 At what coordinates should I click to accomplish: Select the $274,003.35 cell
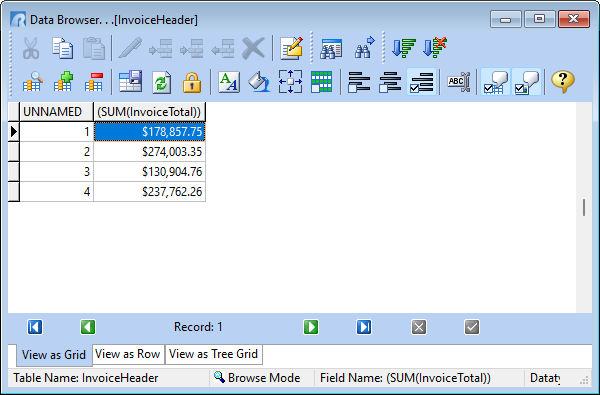point(150,152)
